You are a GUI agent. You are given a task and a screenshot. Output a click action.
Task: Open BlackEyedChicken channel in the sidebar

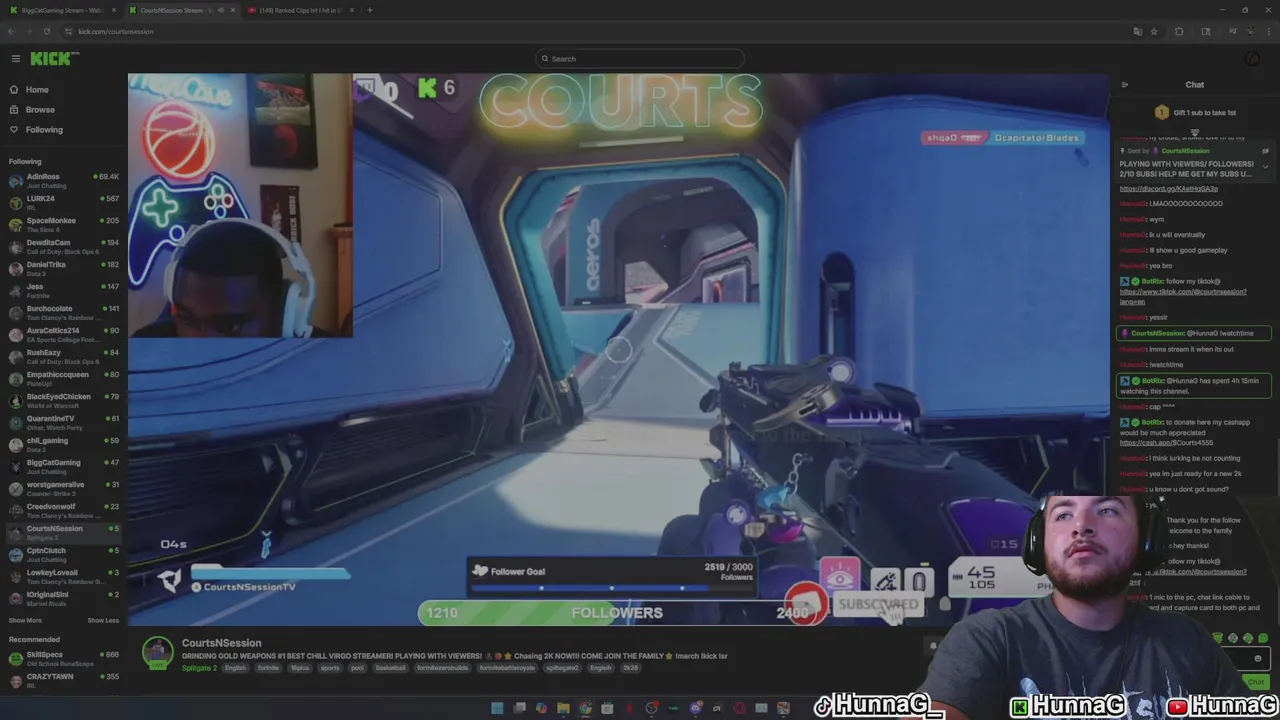pos(62,400)
